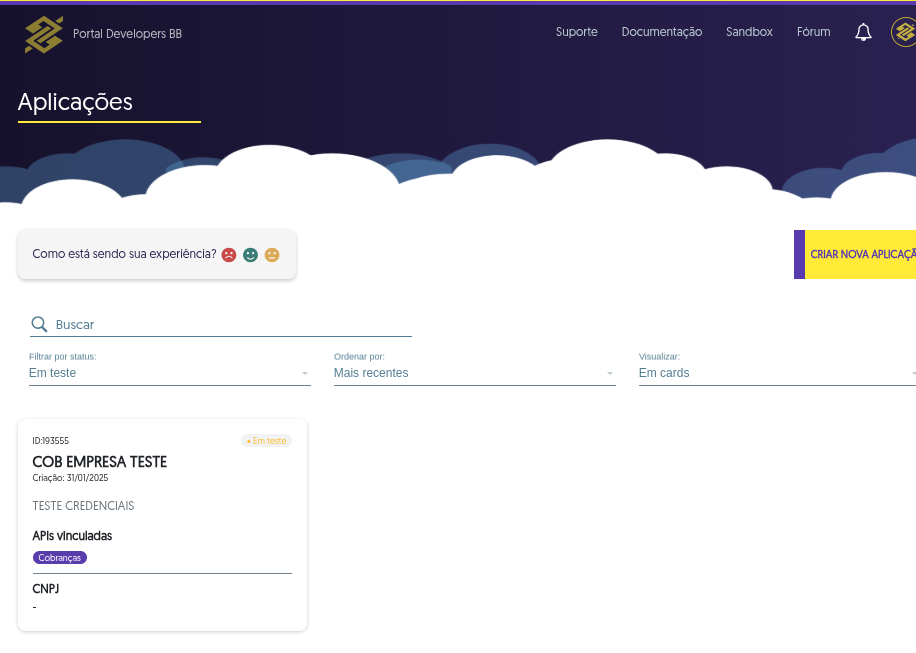Rate experience with red sad face
This screenshot has height=653, width=916.
tap(229, 255)
